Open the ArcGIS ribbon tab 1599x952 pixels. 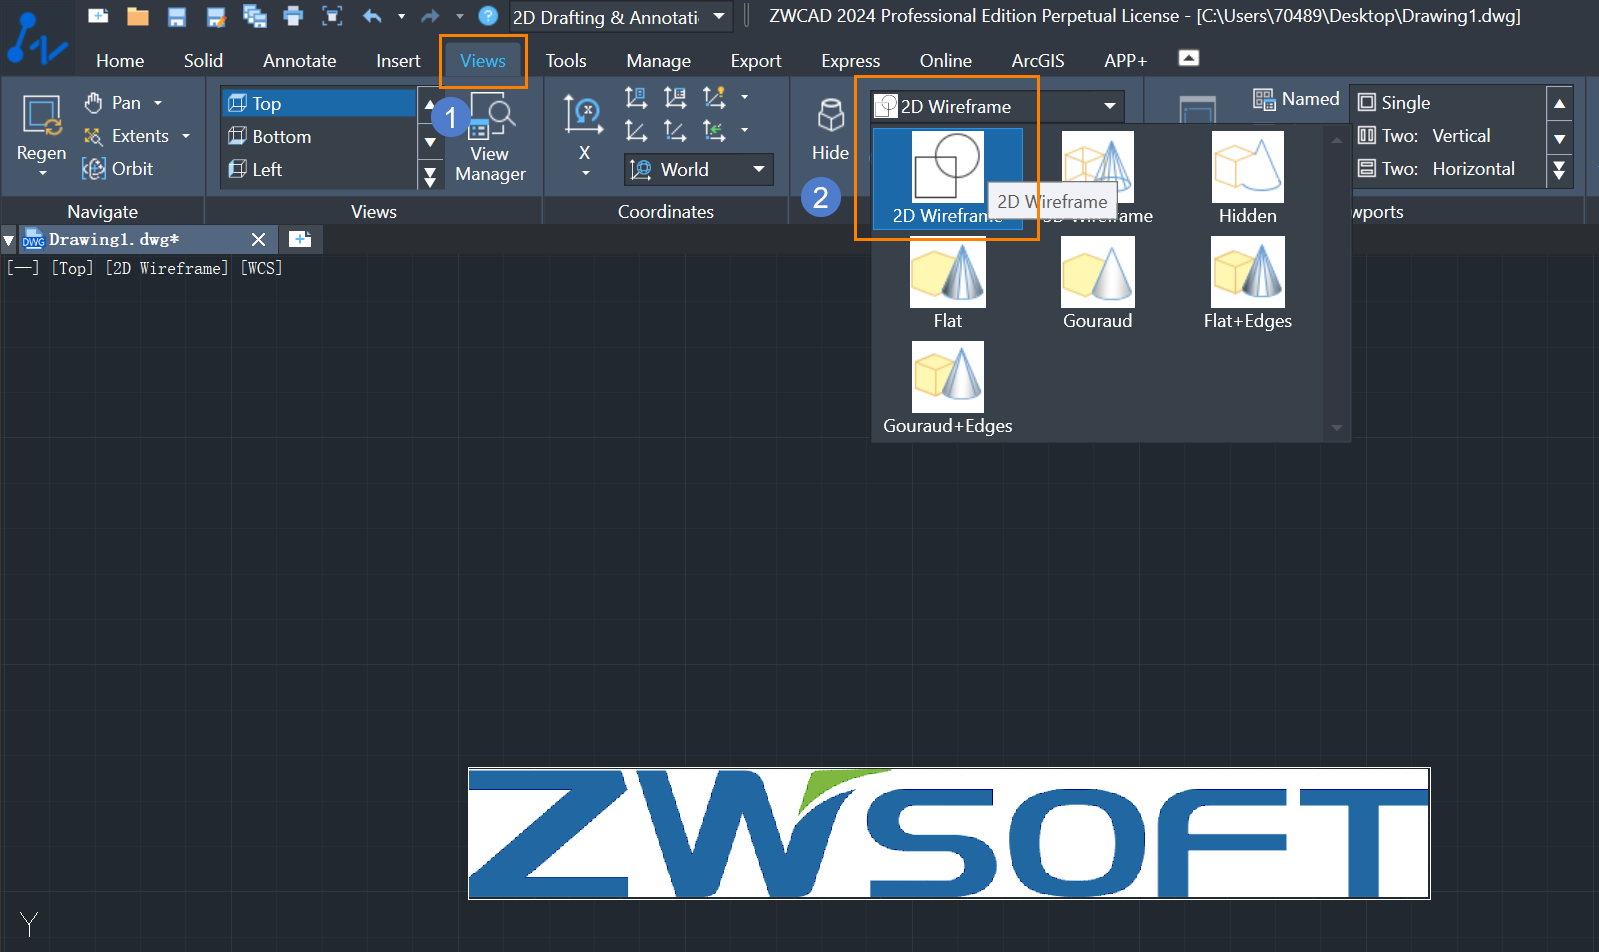(x=1038, y=61)
